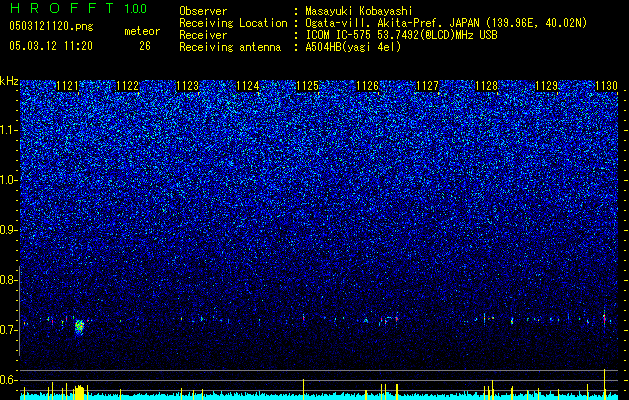Click the 1124 time marker
The width and height of the screenshot is (629, 400).
(x=248, y=86)
